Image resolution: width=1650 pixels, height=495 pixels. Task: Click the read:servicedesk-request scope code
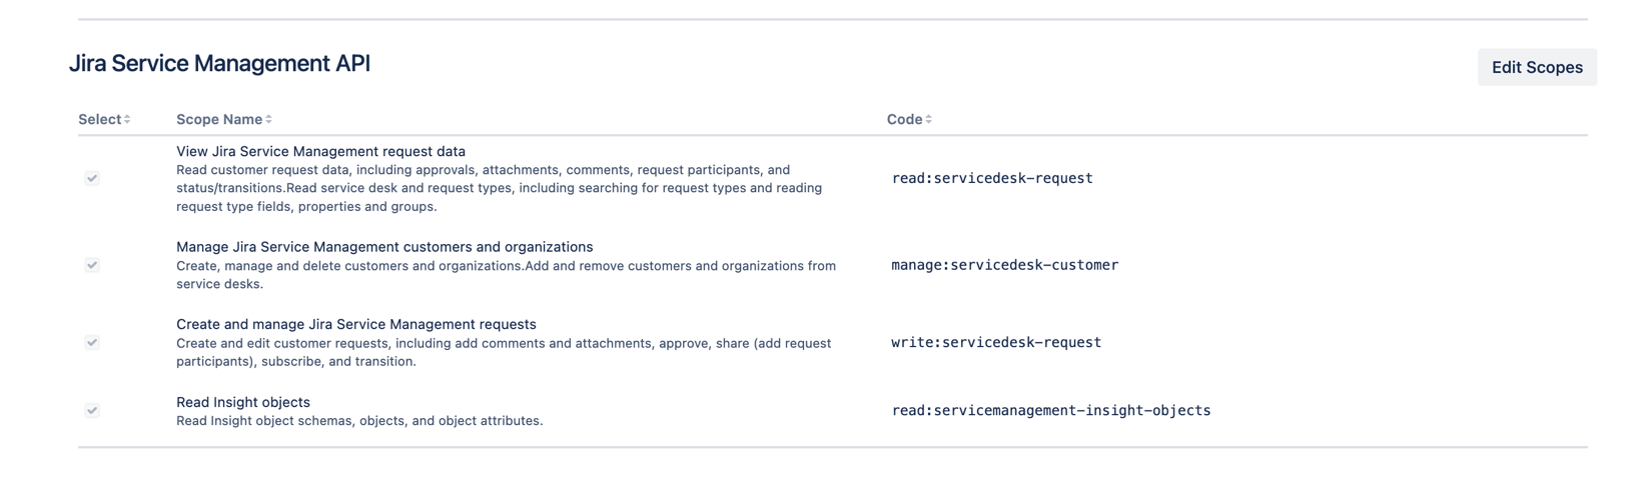pos(992,178)
